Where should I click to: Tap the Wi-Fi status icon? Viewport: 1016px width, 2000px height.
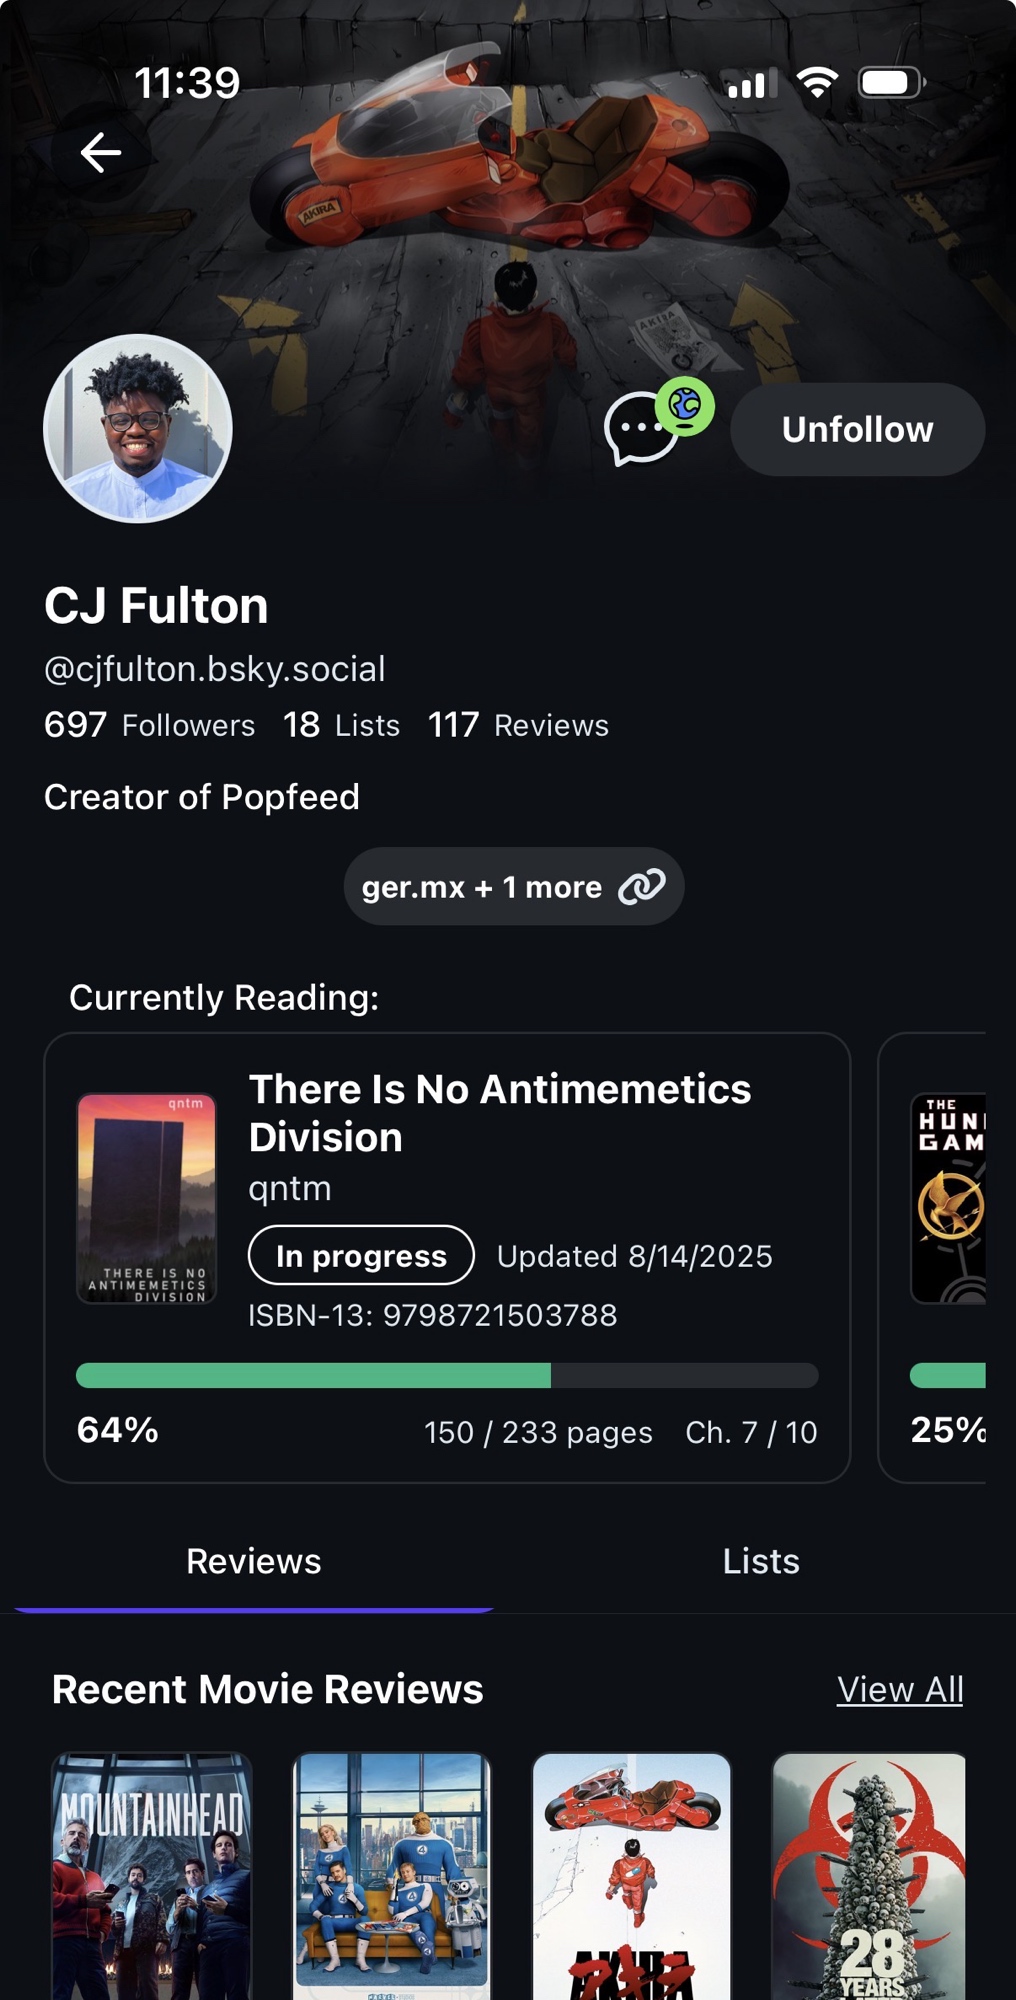[817, 83]
